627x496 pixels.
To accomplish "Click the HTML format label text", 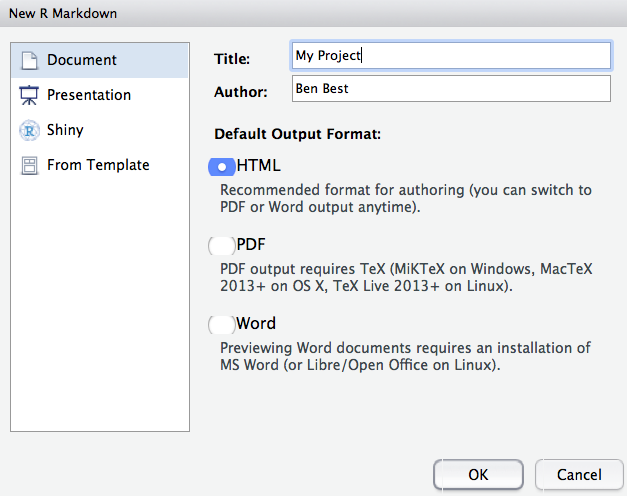I will (259, 166).
